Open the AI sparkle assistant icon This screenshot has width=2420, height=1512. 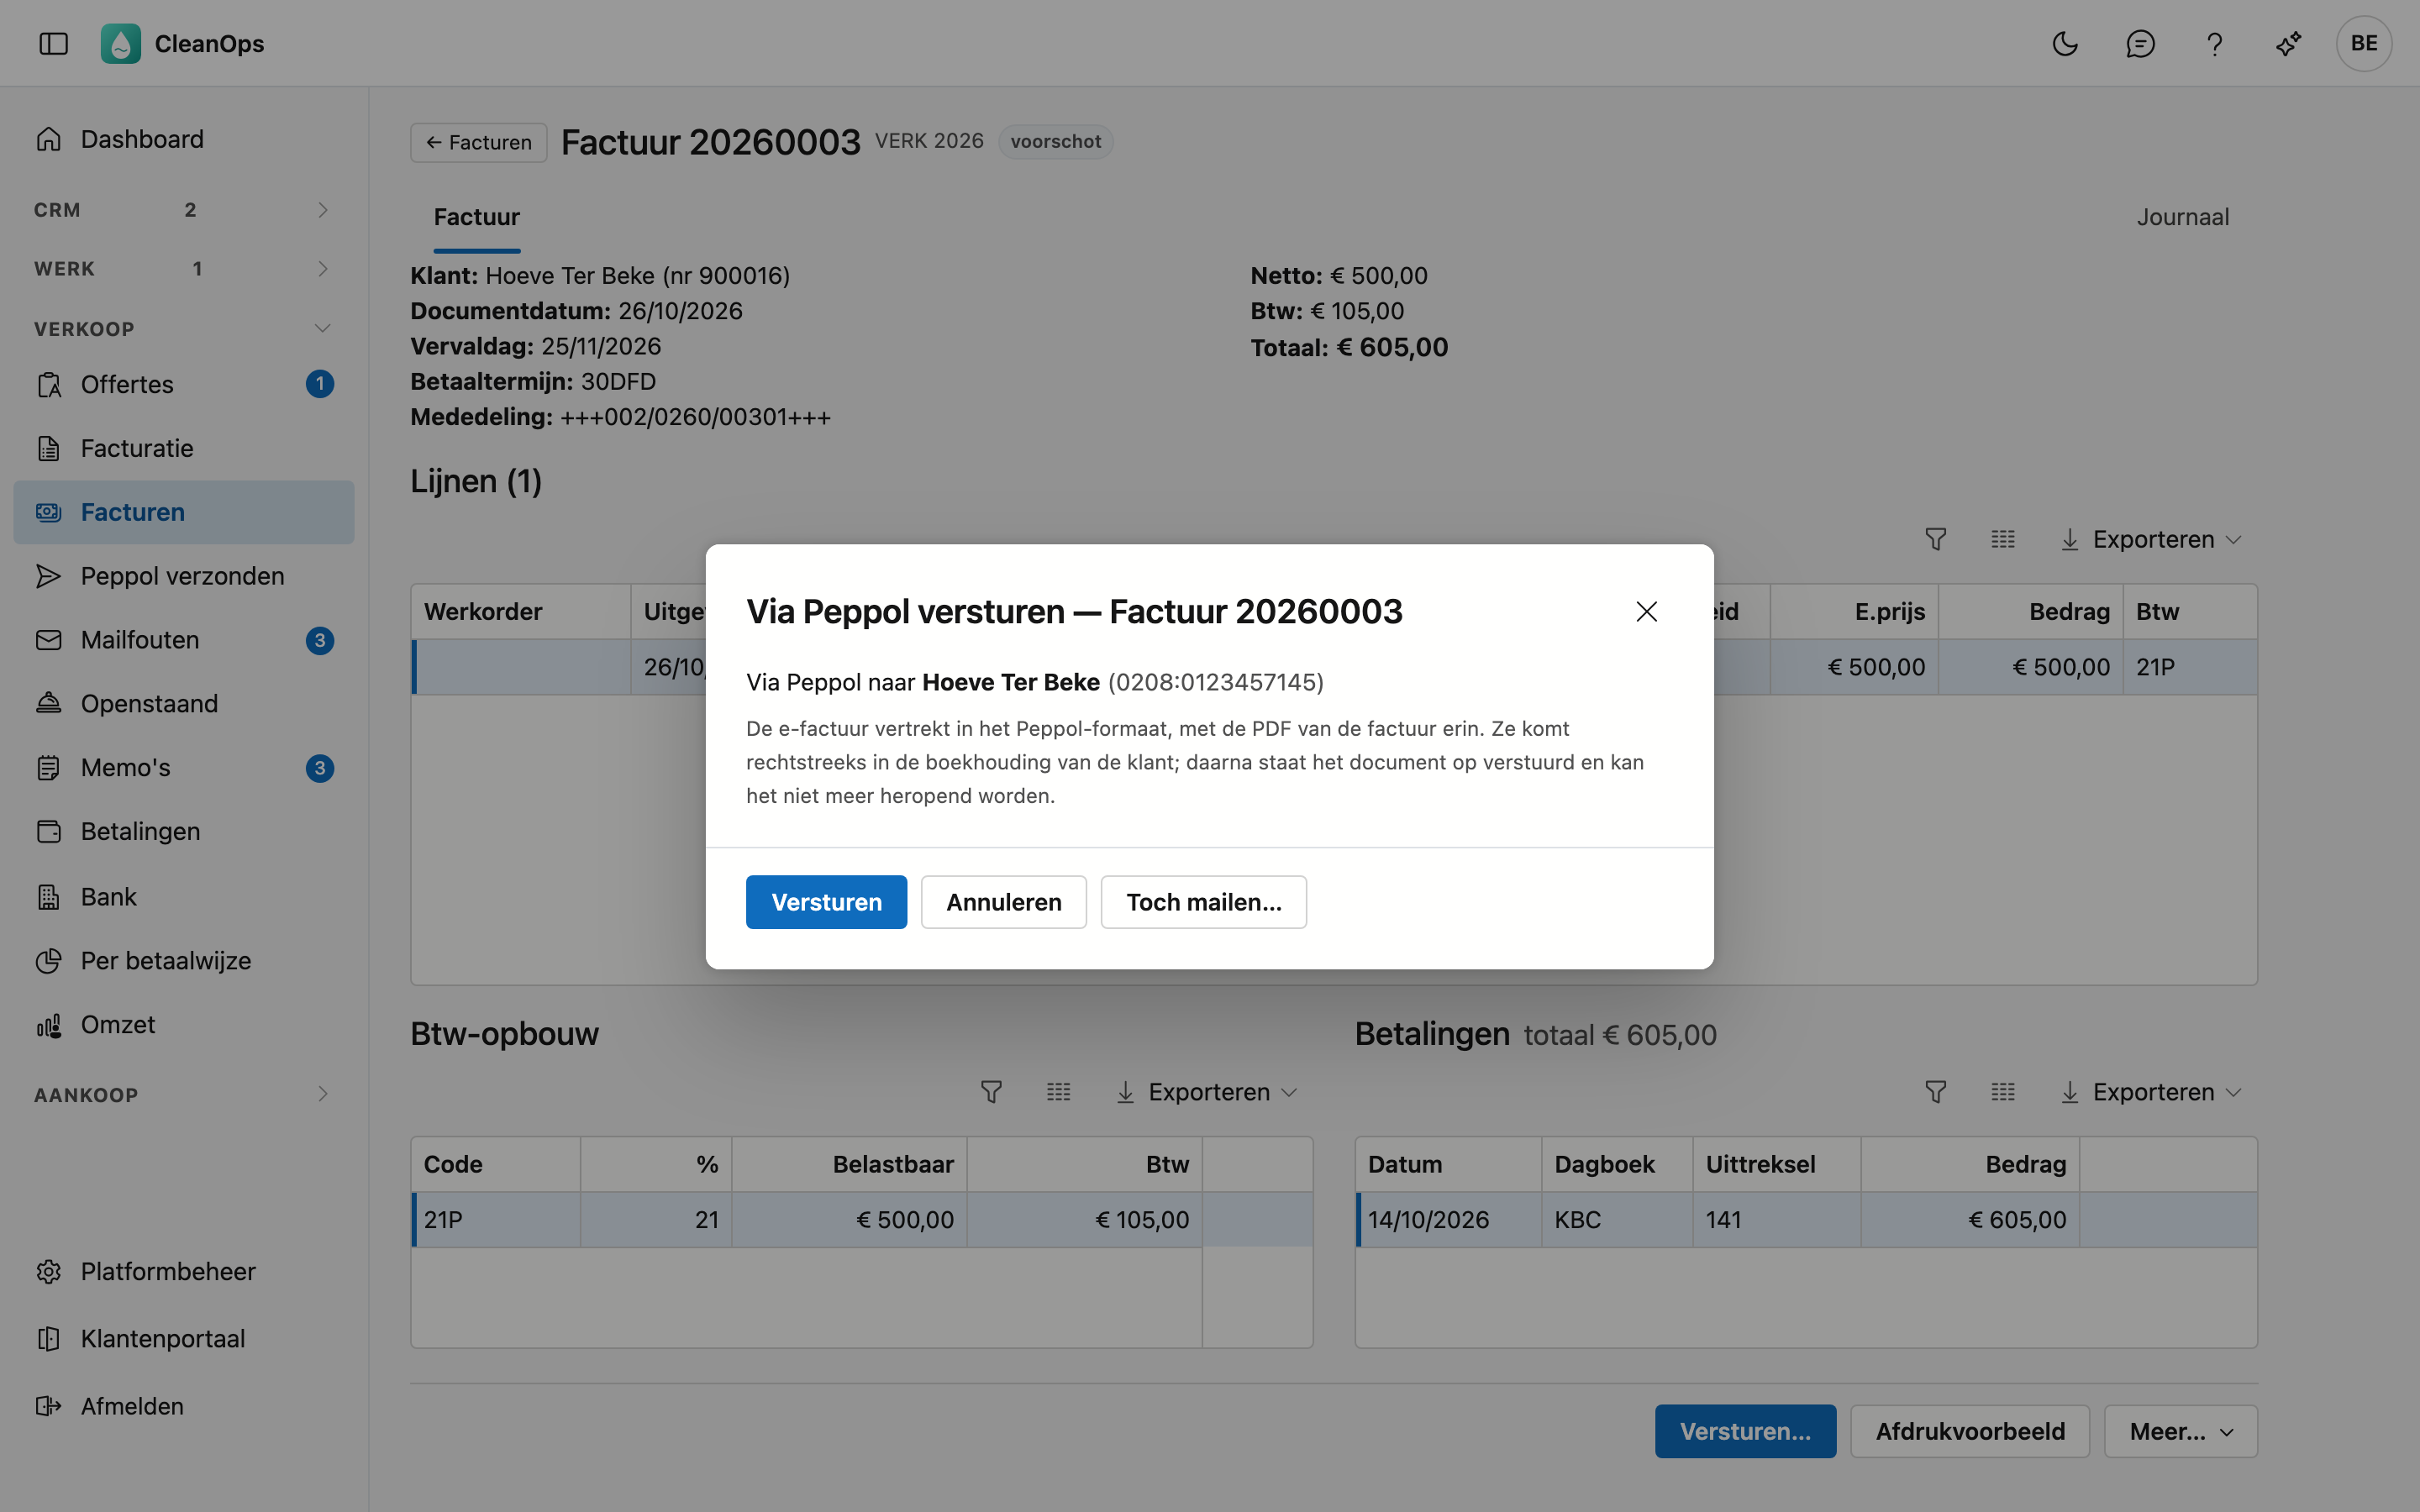2289,43
